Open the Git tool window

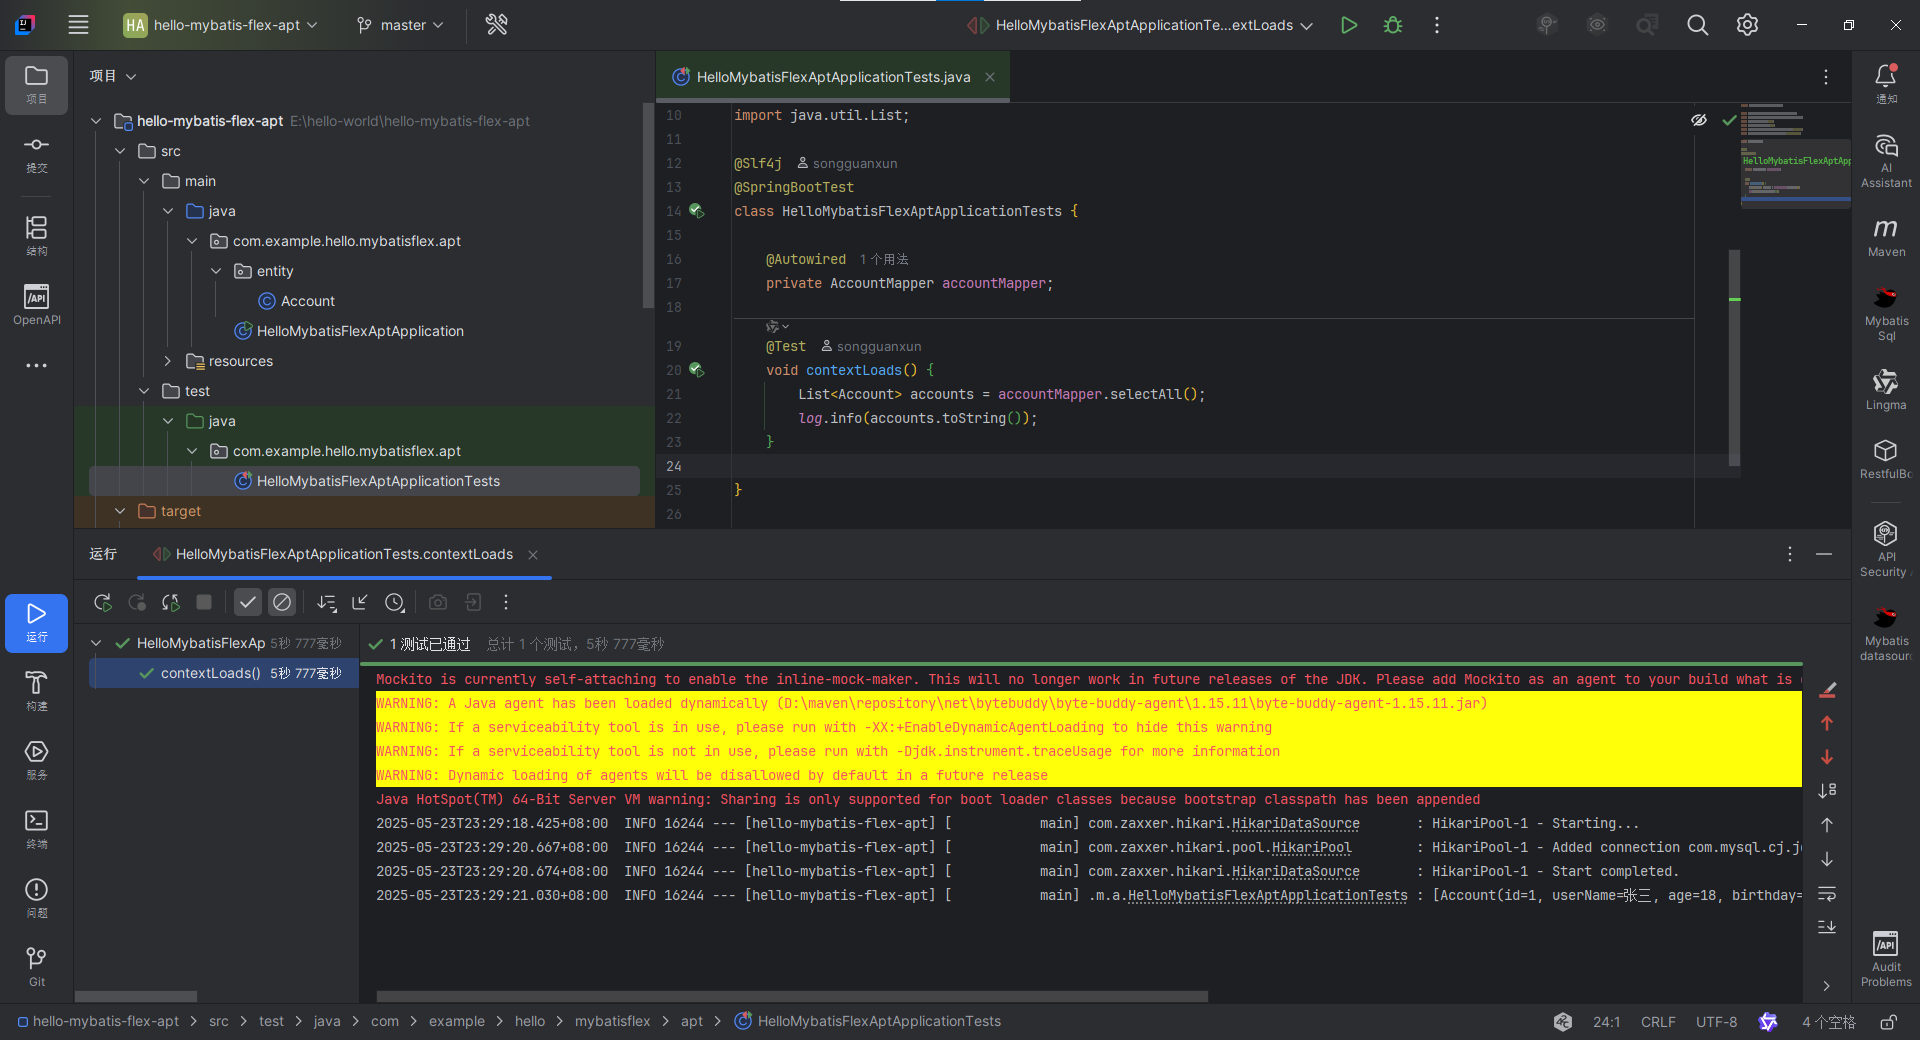(x=36, y=962)
